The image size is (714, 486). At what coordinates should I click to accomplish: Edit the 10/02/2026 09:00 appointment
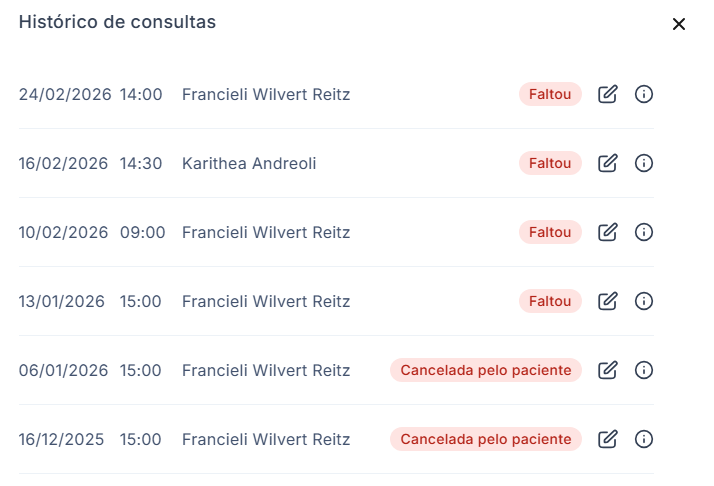coord(607,232)
